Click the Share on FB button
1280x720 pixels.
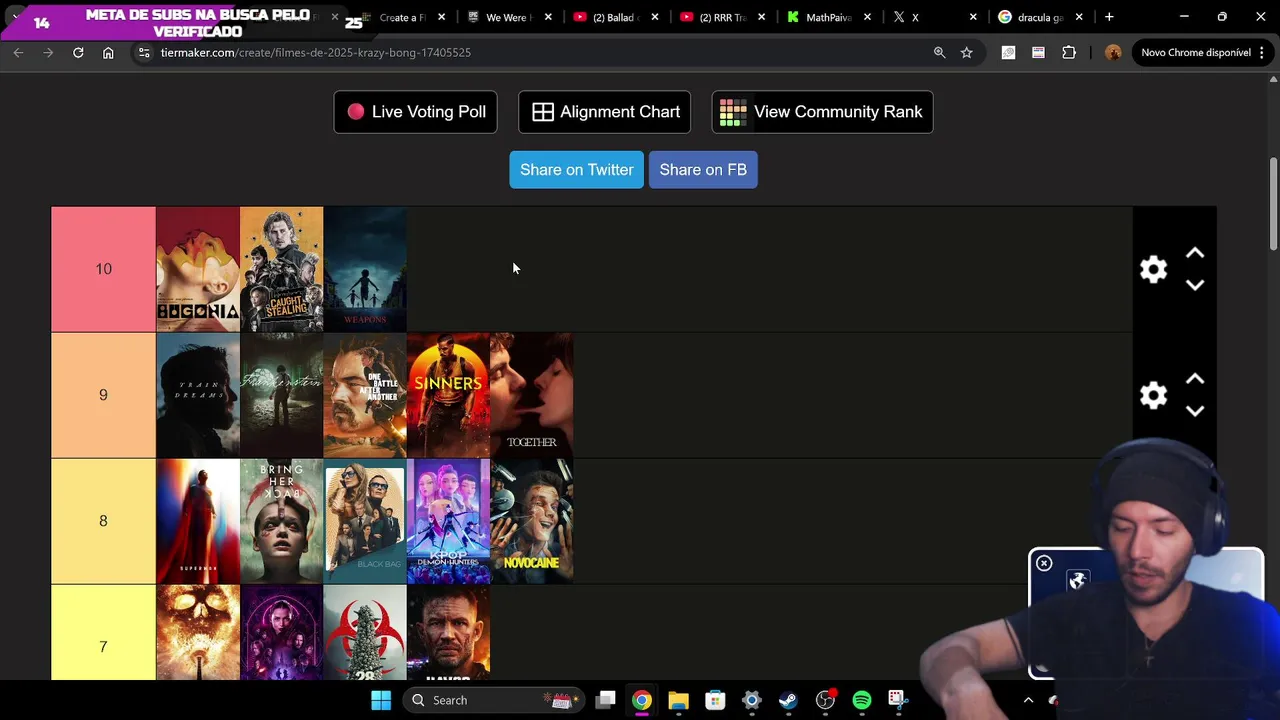pos(703,170)
